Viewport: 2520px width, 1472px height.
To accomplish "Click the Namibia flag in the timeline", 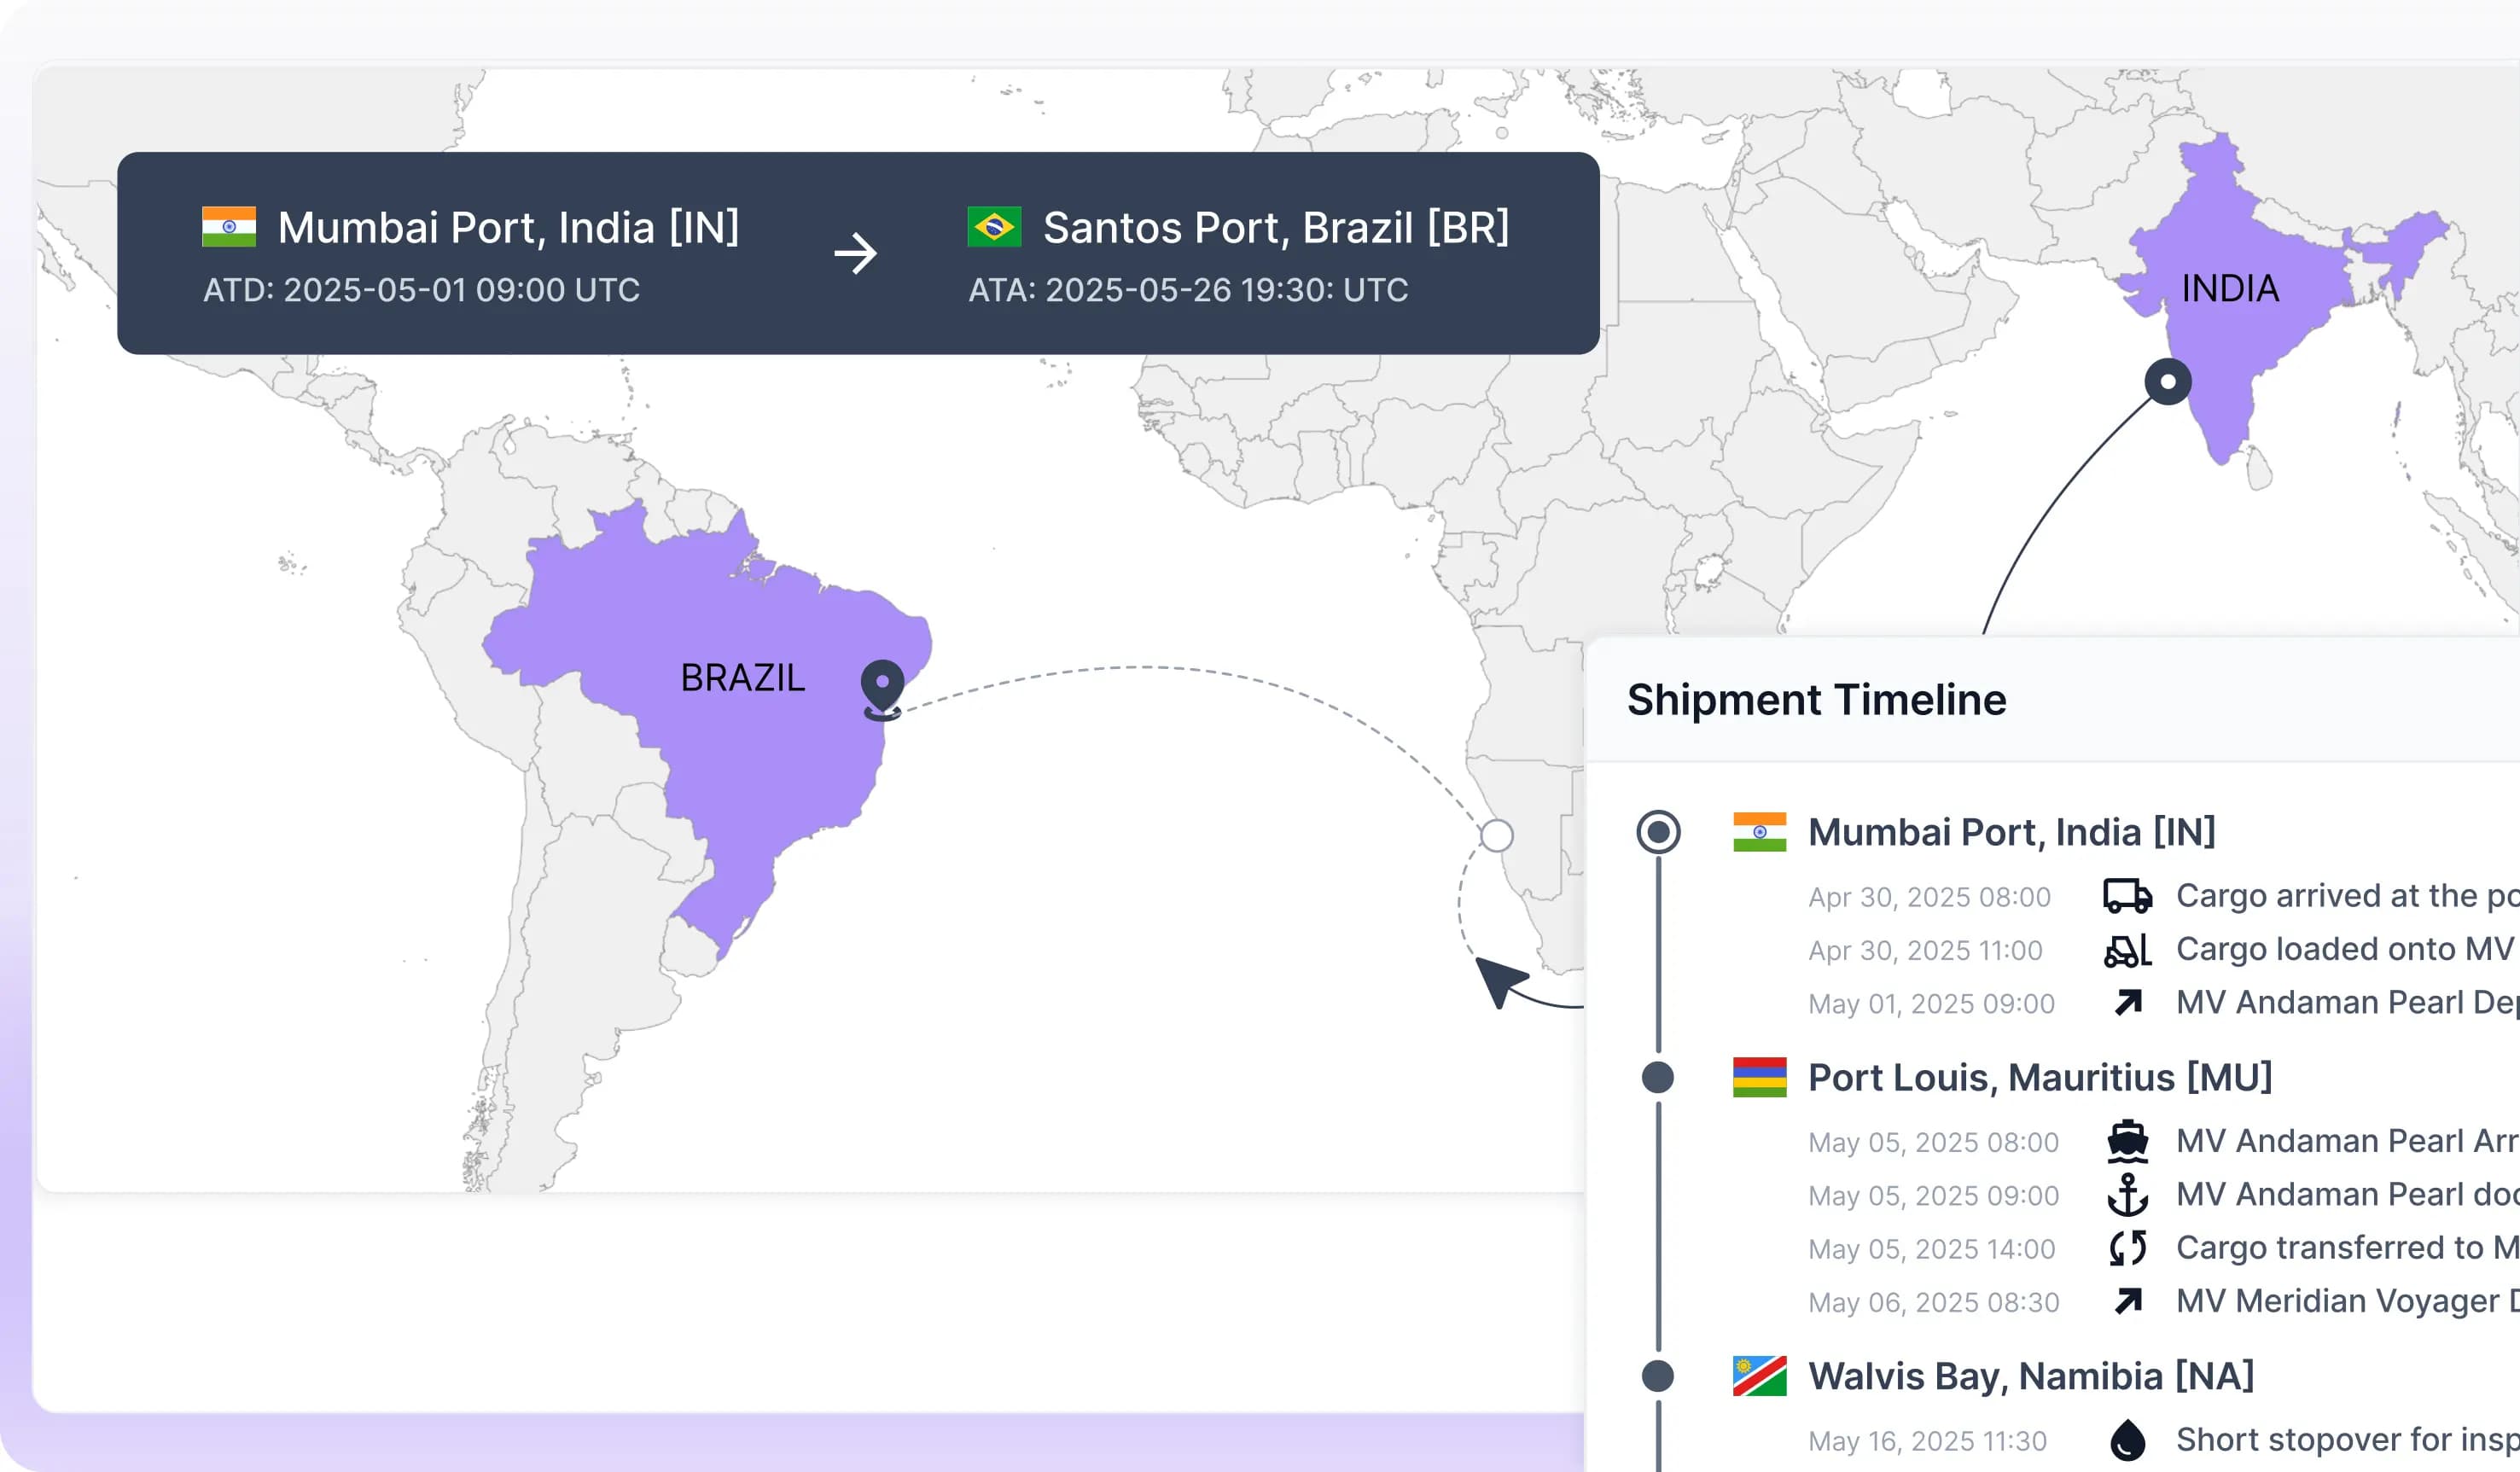I will tap(1759, 1376).
